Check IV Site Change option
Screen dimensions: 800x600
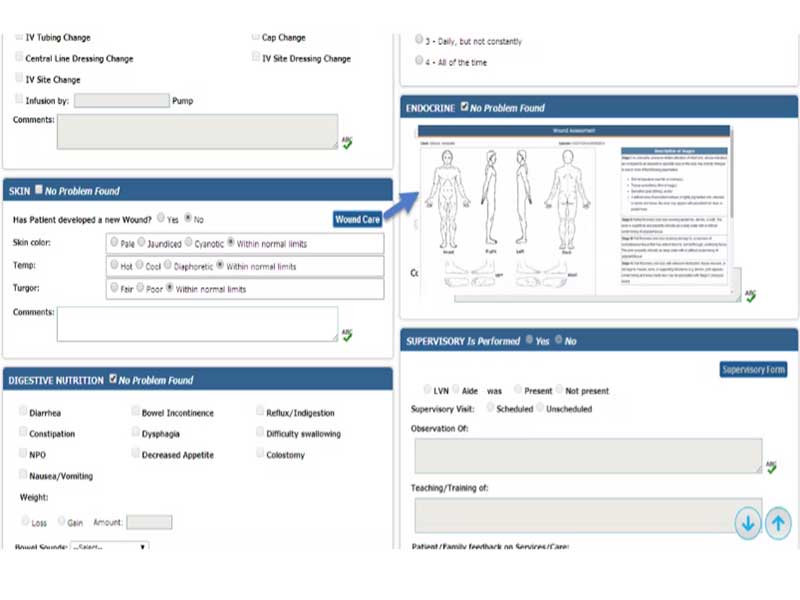click(x=19, y=77)
